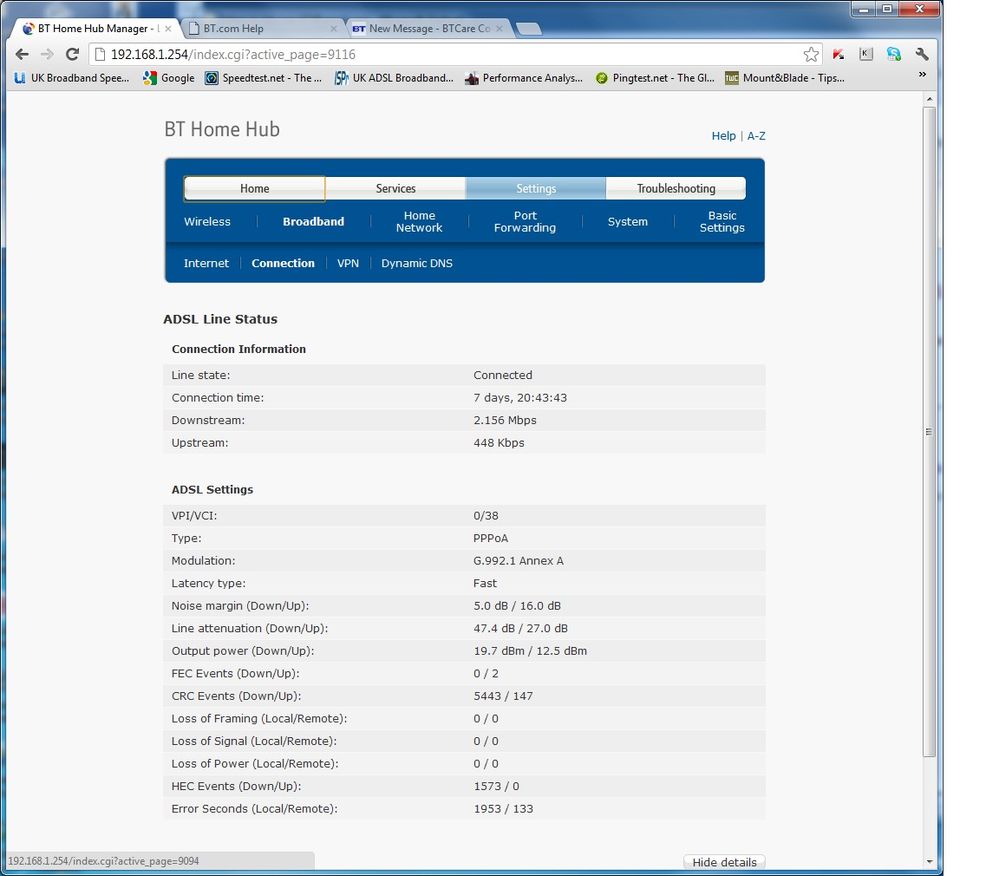The height and width of the screenshot is (876, 999).
Task: Select the Services main tab
Action: [x=396, y=189]
